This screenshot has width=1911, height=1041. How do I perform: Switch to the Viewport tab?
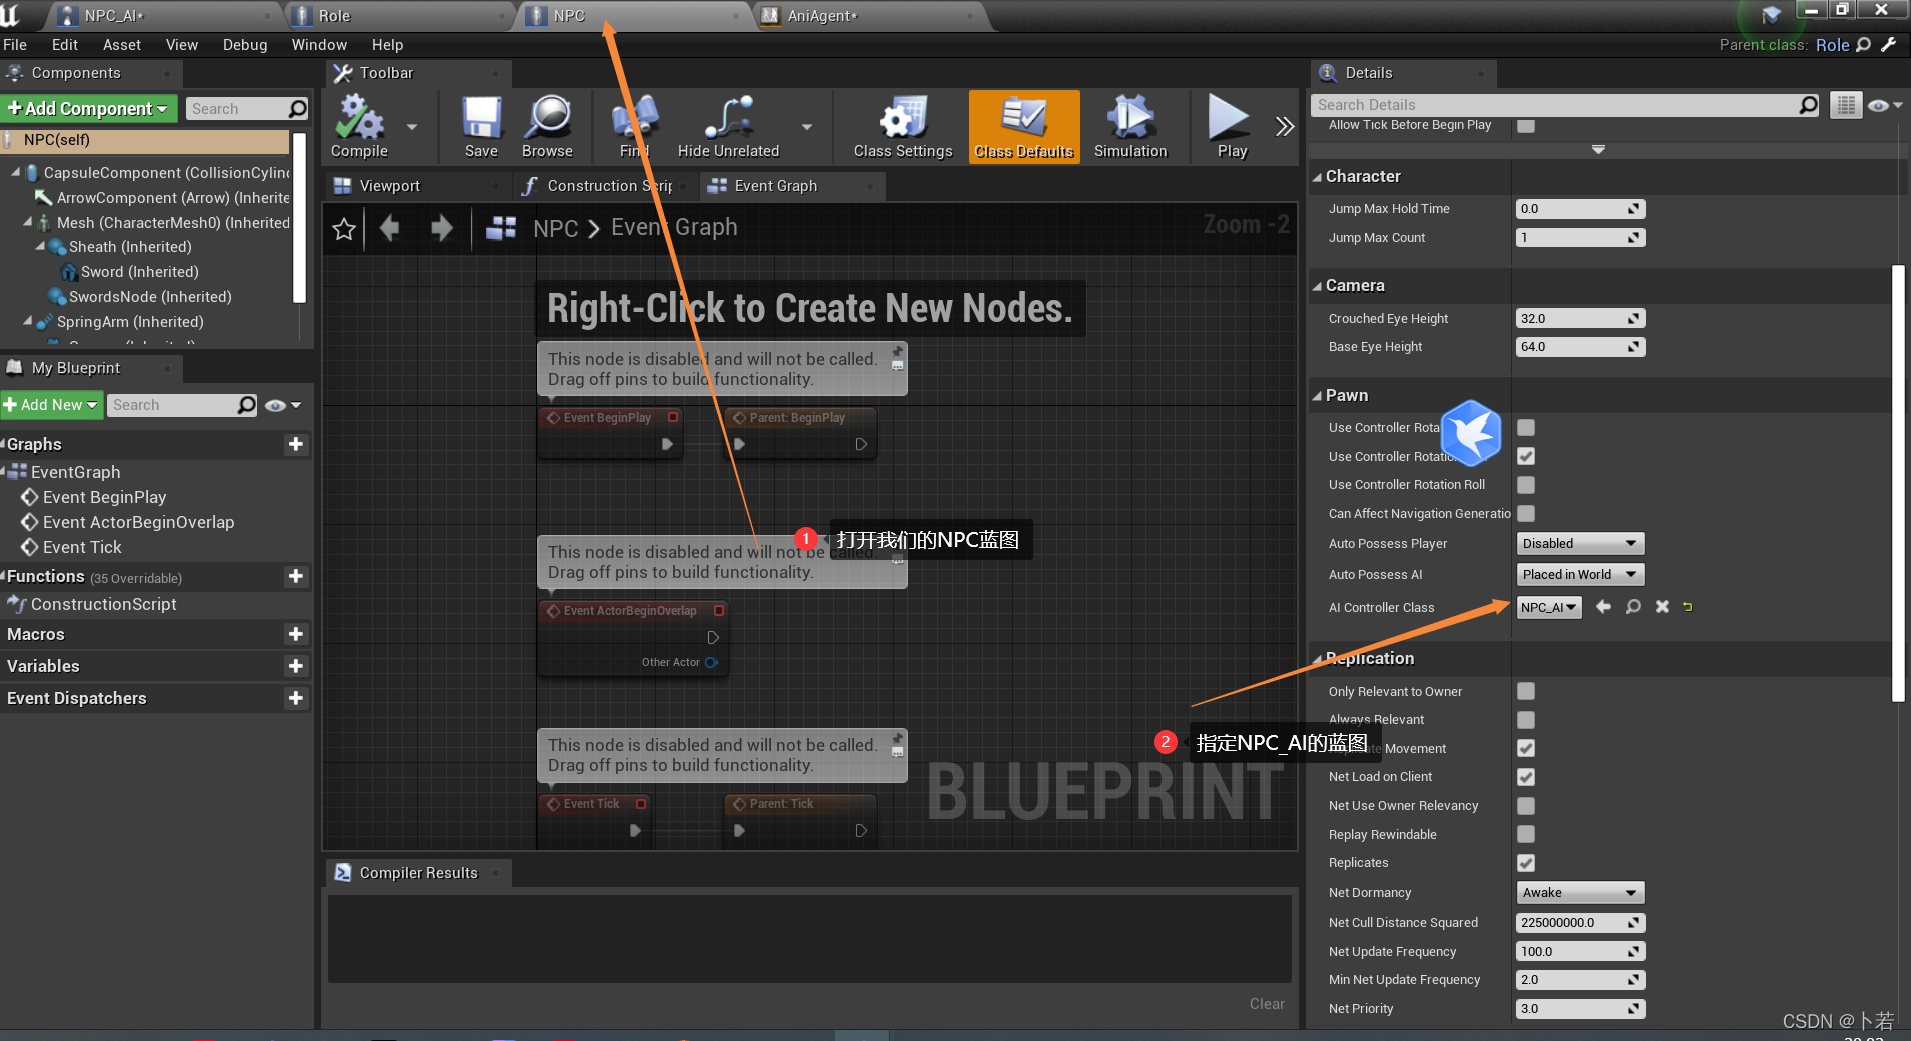(389, 186)
